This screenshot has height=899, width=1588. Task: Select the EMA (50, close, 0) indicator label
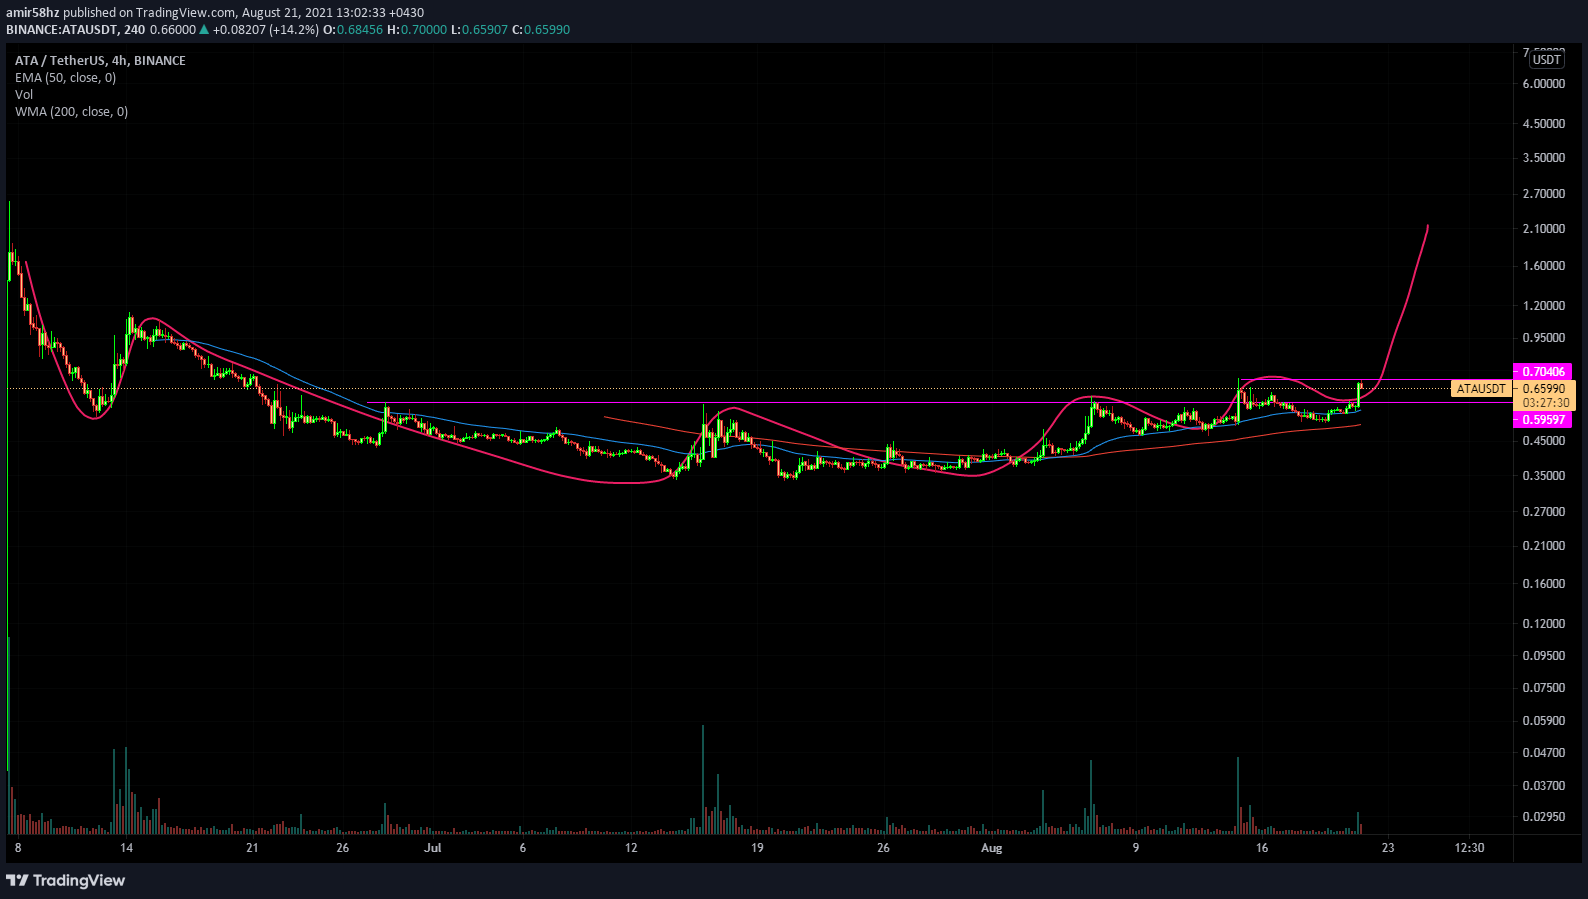click(65, 78)
